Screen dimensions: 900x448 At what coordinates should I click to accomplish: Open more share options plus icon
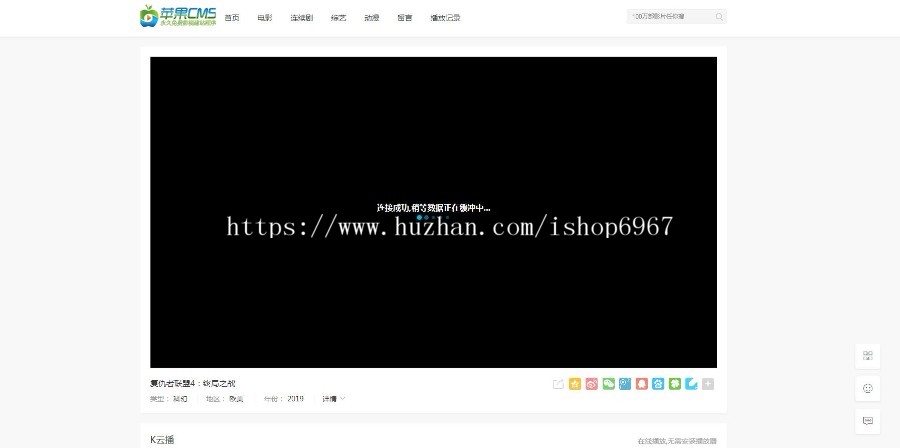(x=708, y=384)
